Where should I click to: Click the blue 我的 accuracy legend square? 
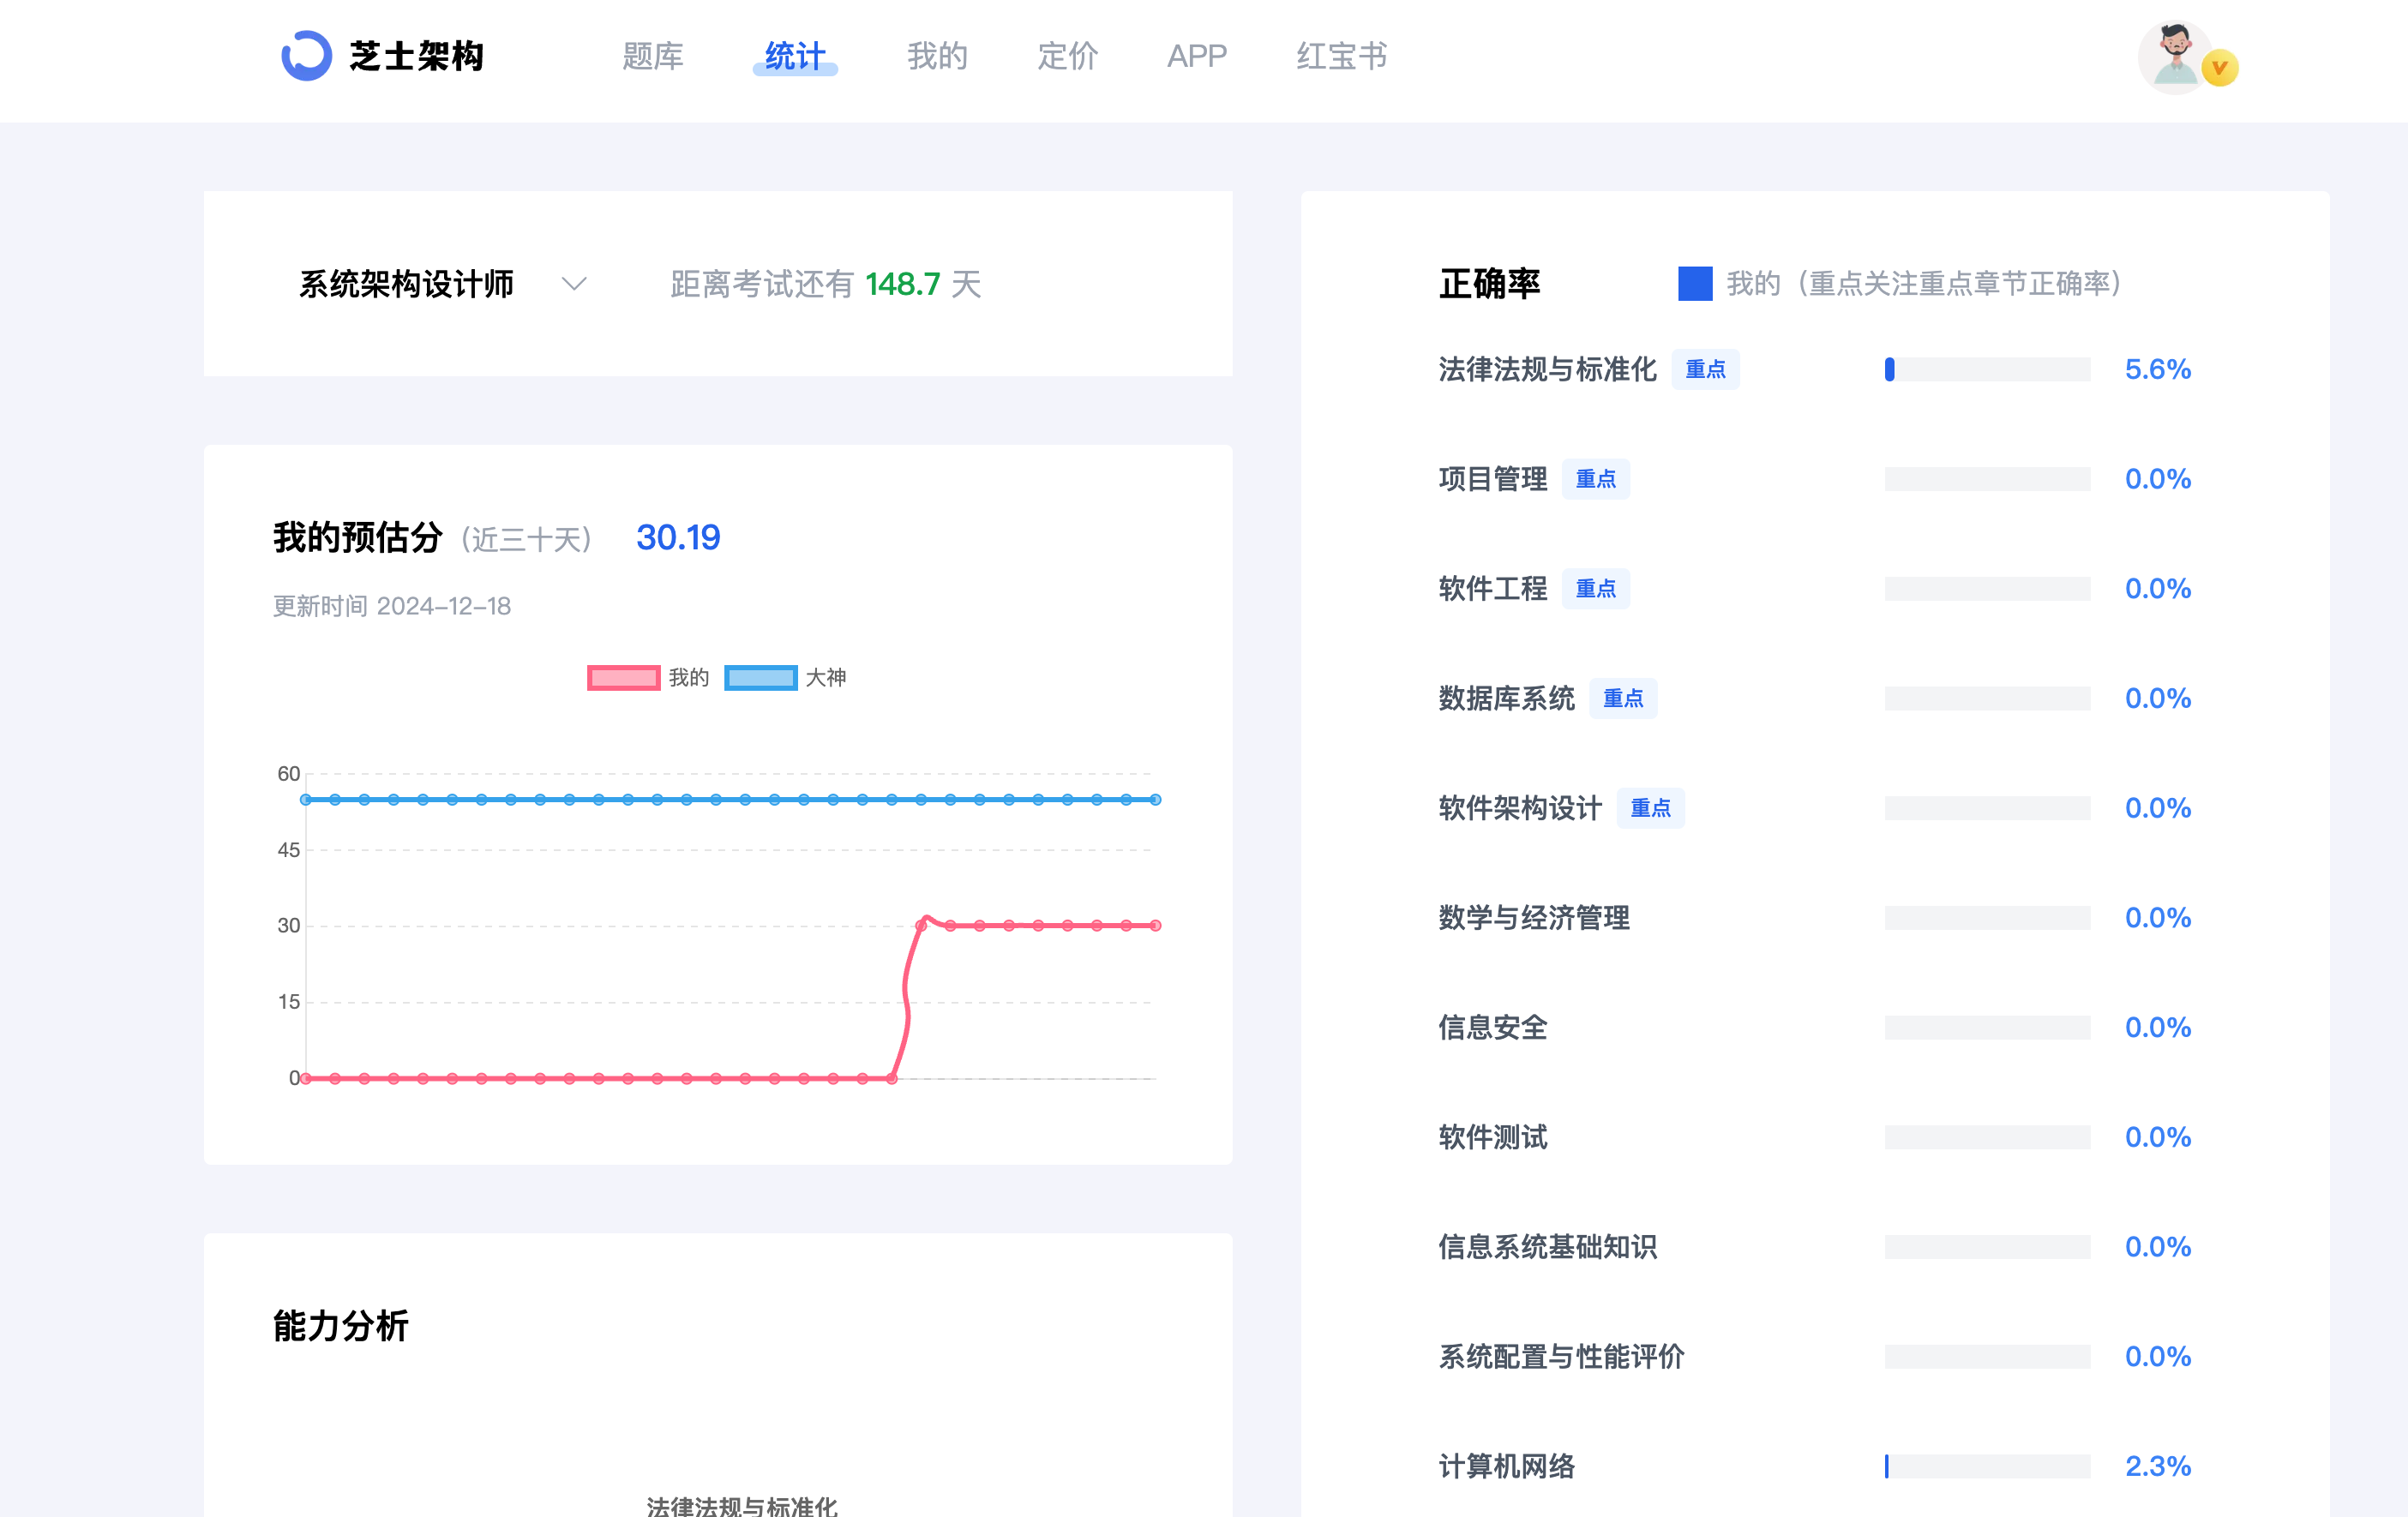(1695, 283)
